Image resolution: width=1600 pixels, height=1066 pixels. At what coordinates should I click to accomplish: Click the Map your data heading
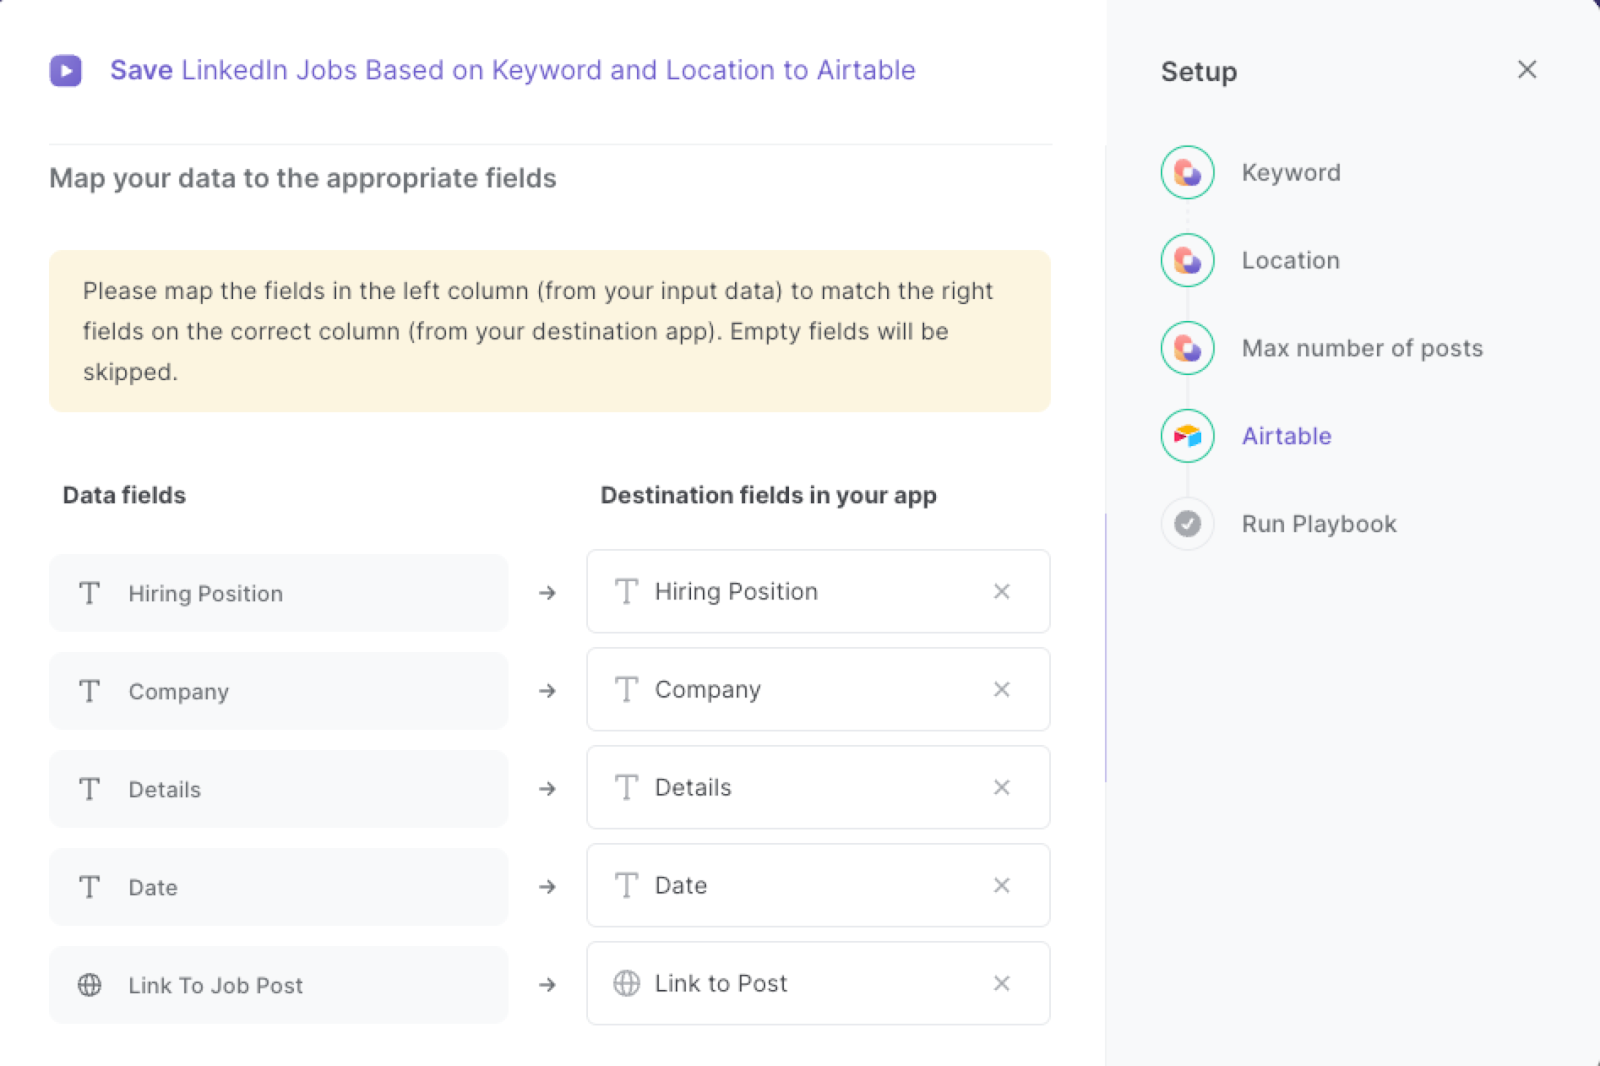pos(303,179)
